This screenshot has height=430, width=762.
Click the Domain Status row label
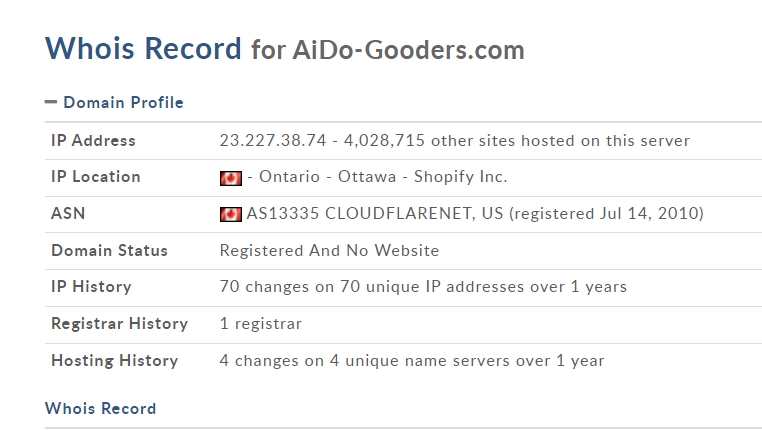(x=109, y=251)
